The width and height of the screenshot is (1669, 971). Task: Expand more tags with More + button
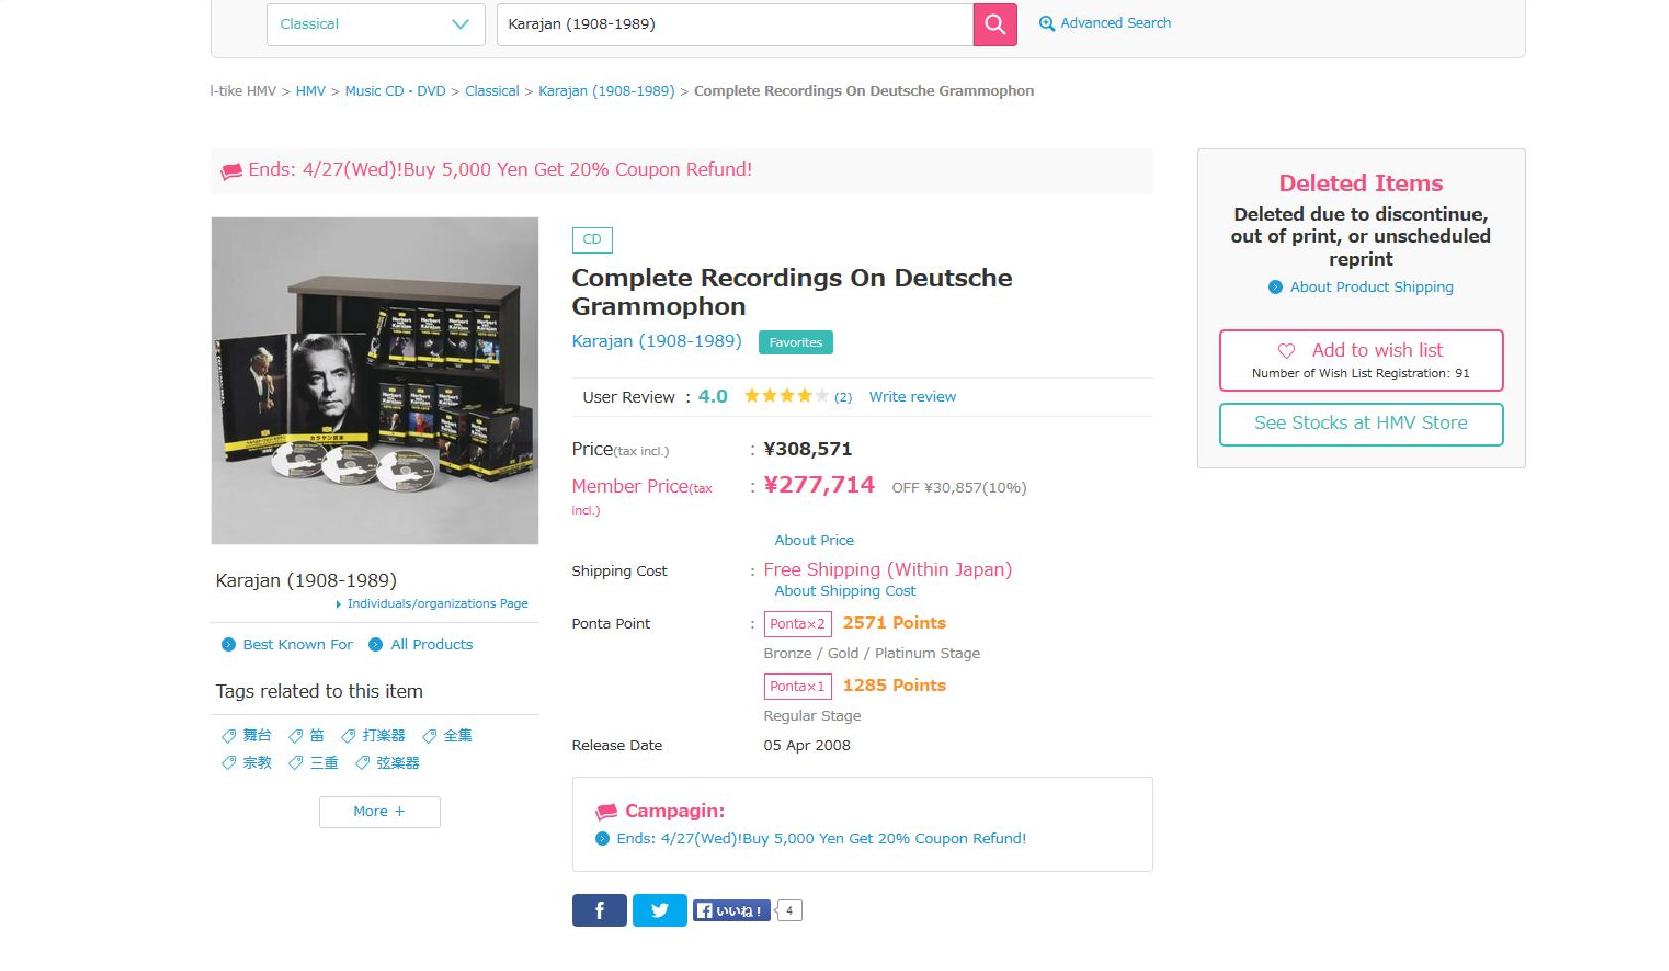[379, 811]
